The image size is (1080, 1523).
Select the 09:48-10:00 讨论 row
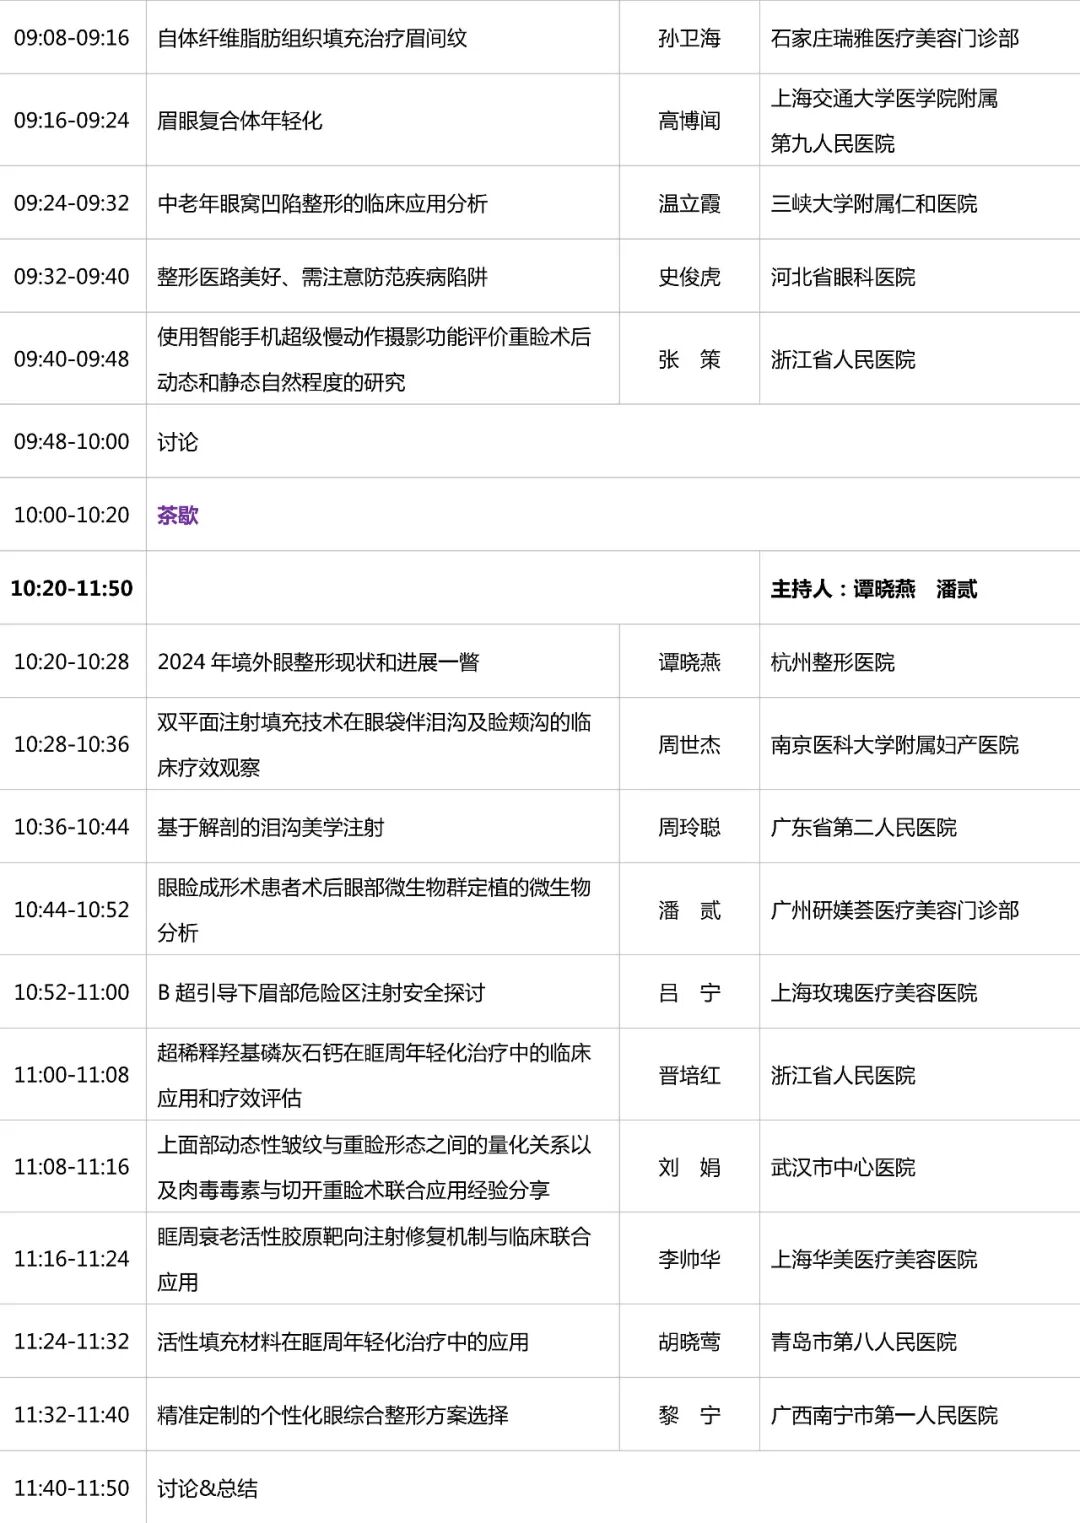(x=180, y=441)
